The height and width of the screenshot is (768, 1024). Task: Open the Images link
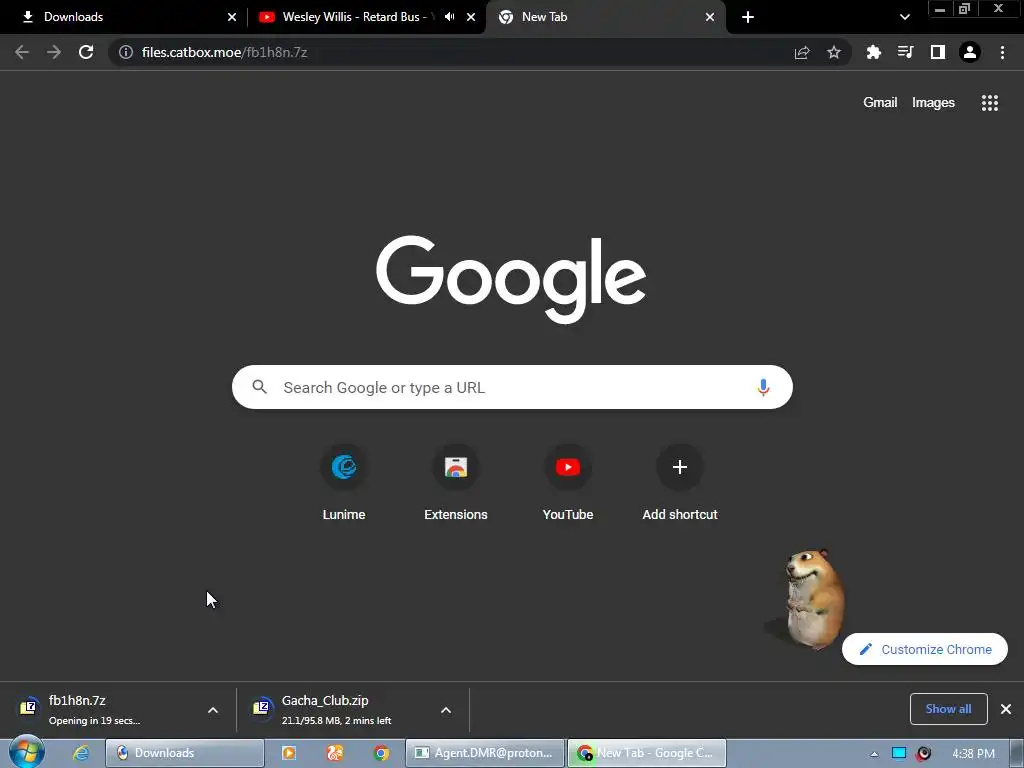tap(933, 103)
